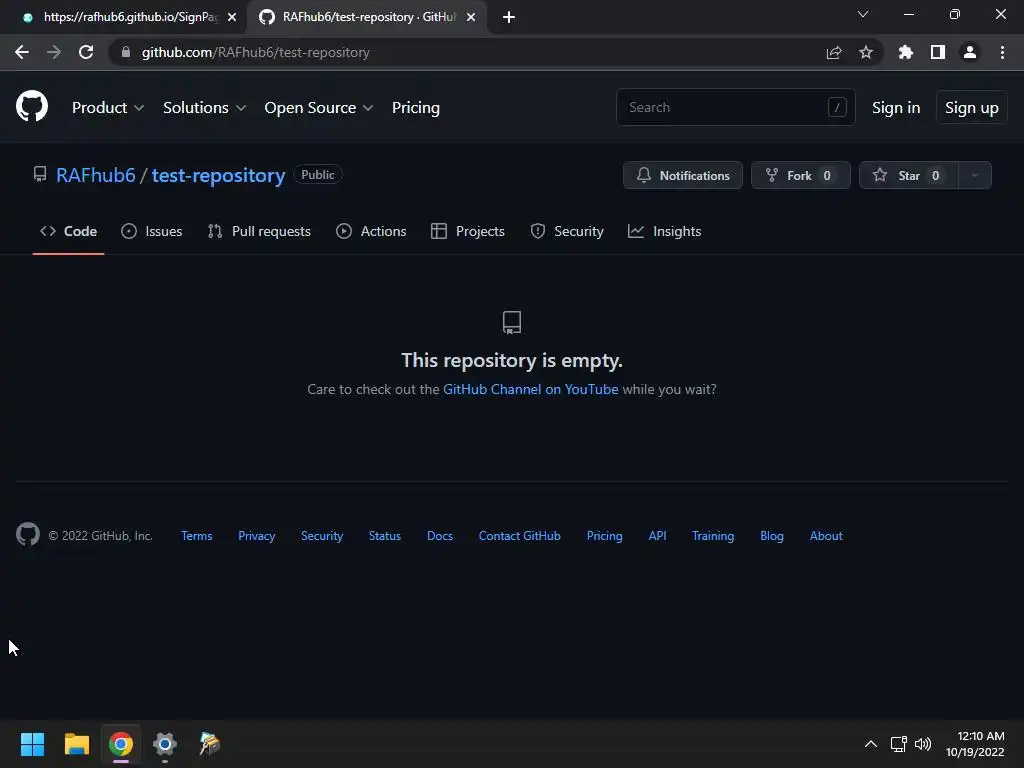View the Insights tab
The width and height of the screenshot is (1024, 768).
(664, 231)
